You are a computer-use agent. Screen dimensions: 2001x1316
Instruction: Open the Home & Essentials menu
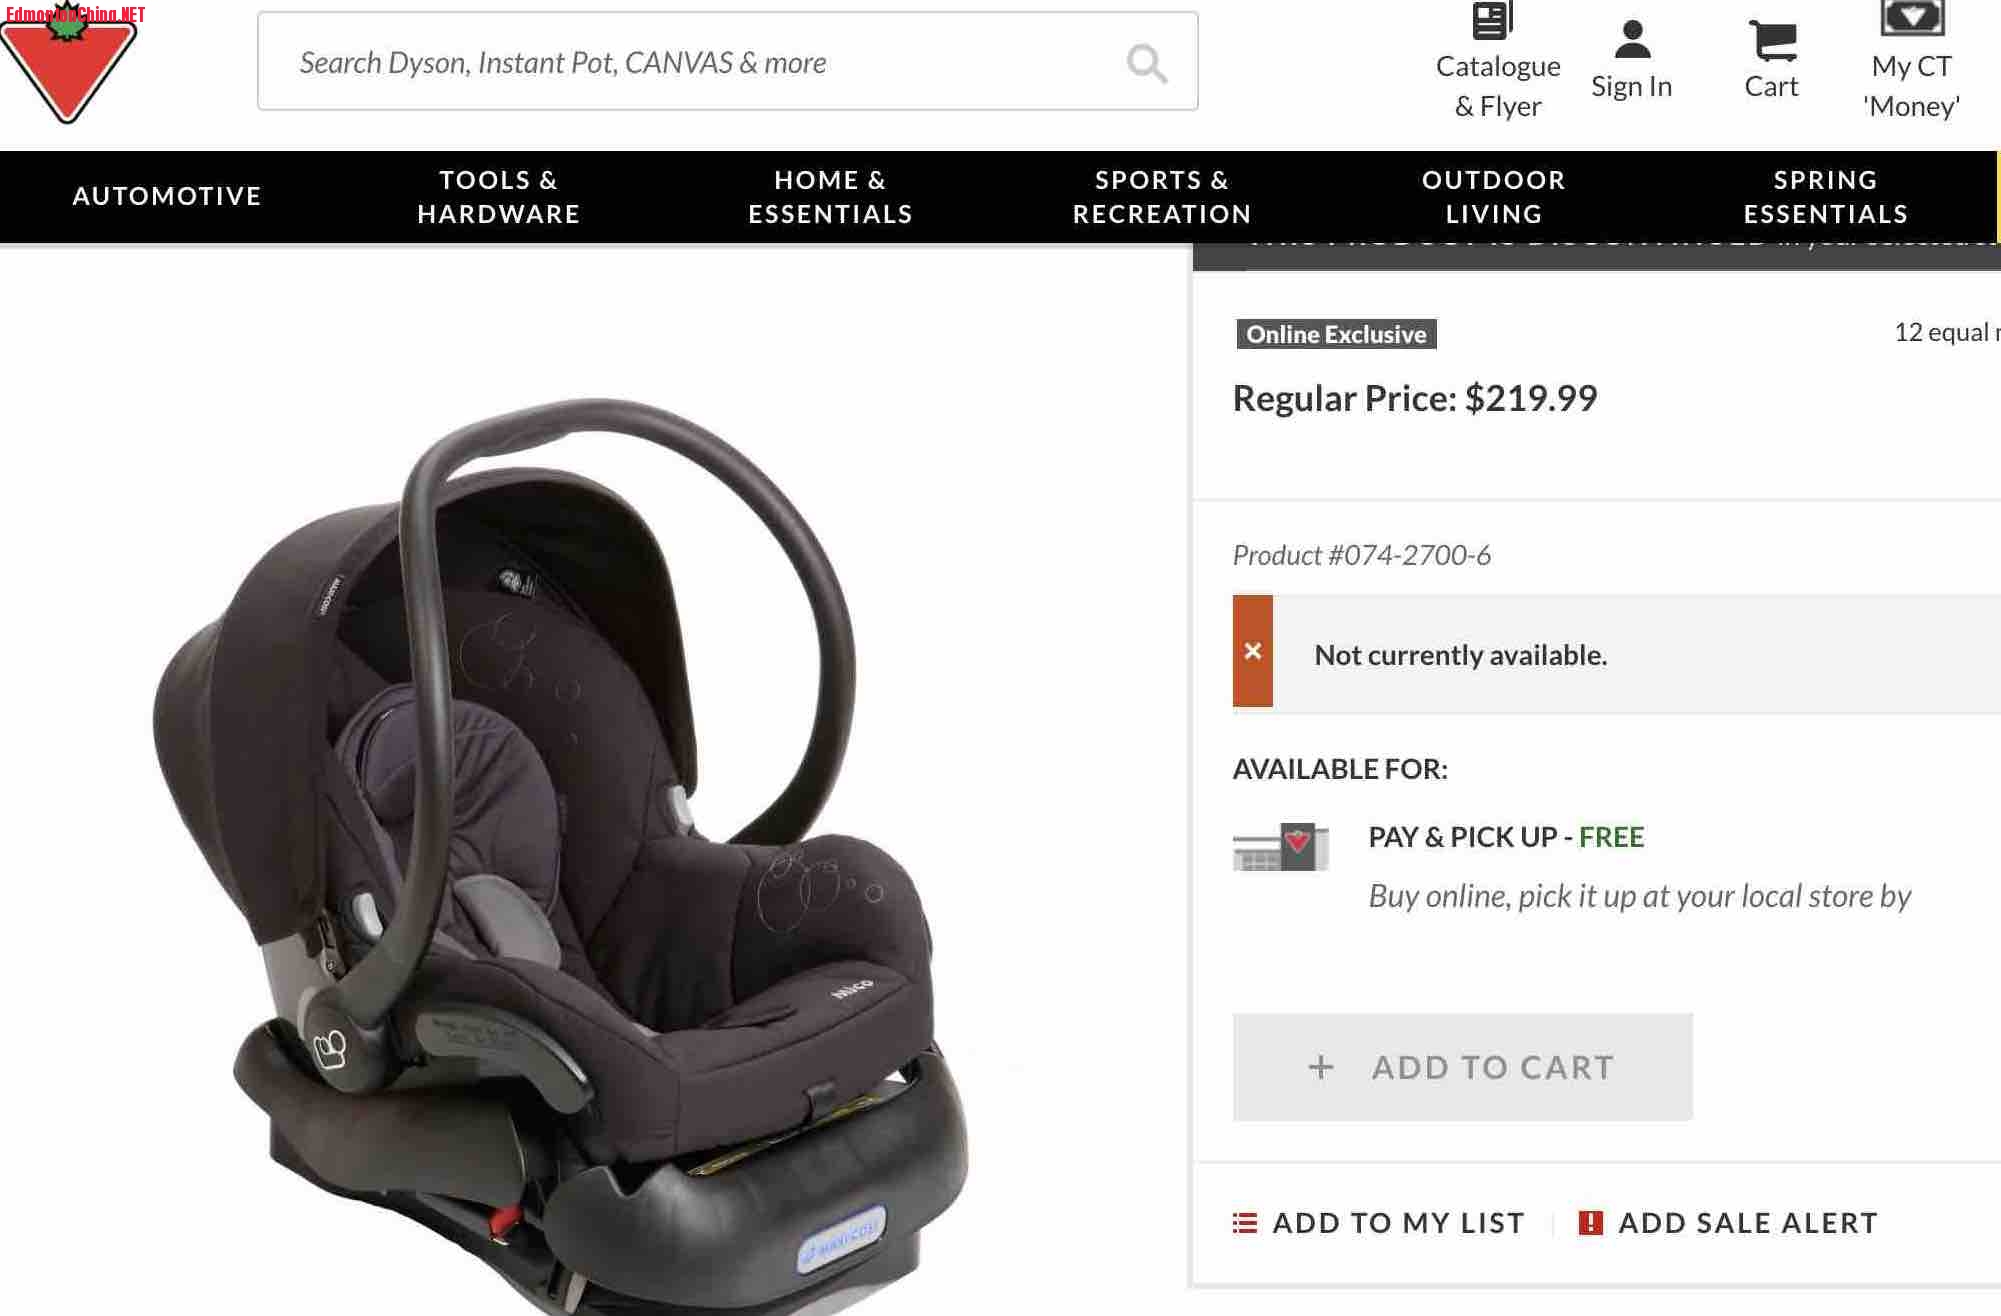(x=830, y=196)
